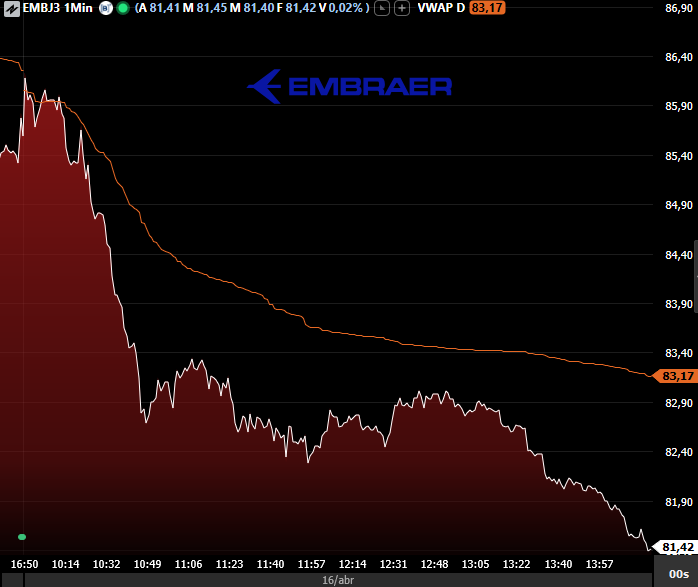Viewport: 698px width, 587px height.
Task: Click the plus icon to add an indicator
Action: pyautogui.click(x=402, y=8)
